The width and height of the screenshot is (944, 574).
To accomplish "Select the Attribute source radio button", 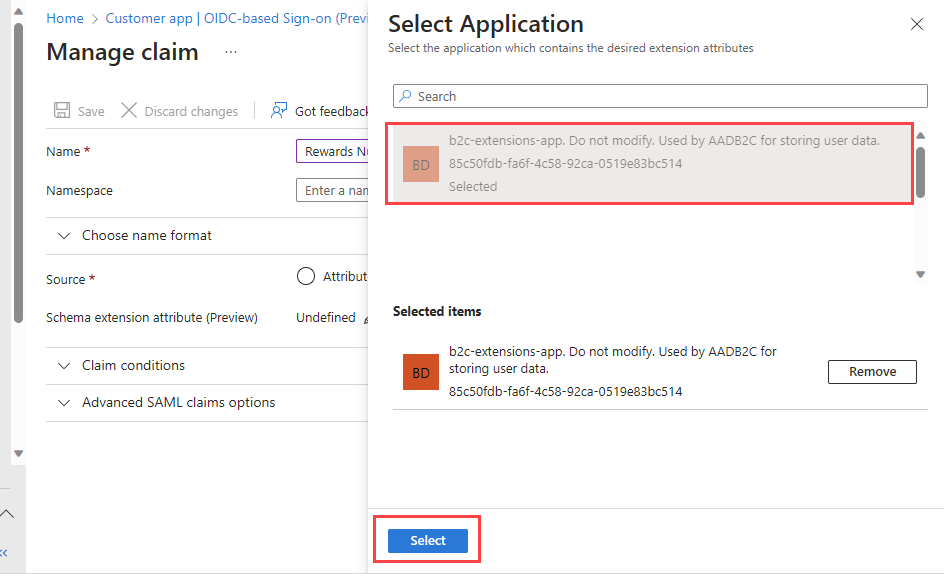I will (x=306, y=276).
